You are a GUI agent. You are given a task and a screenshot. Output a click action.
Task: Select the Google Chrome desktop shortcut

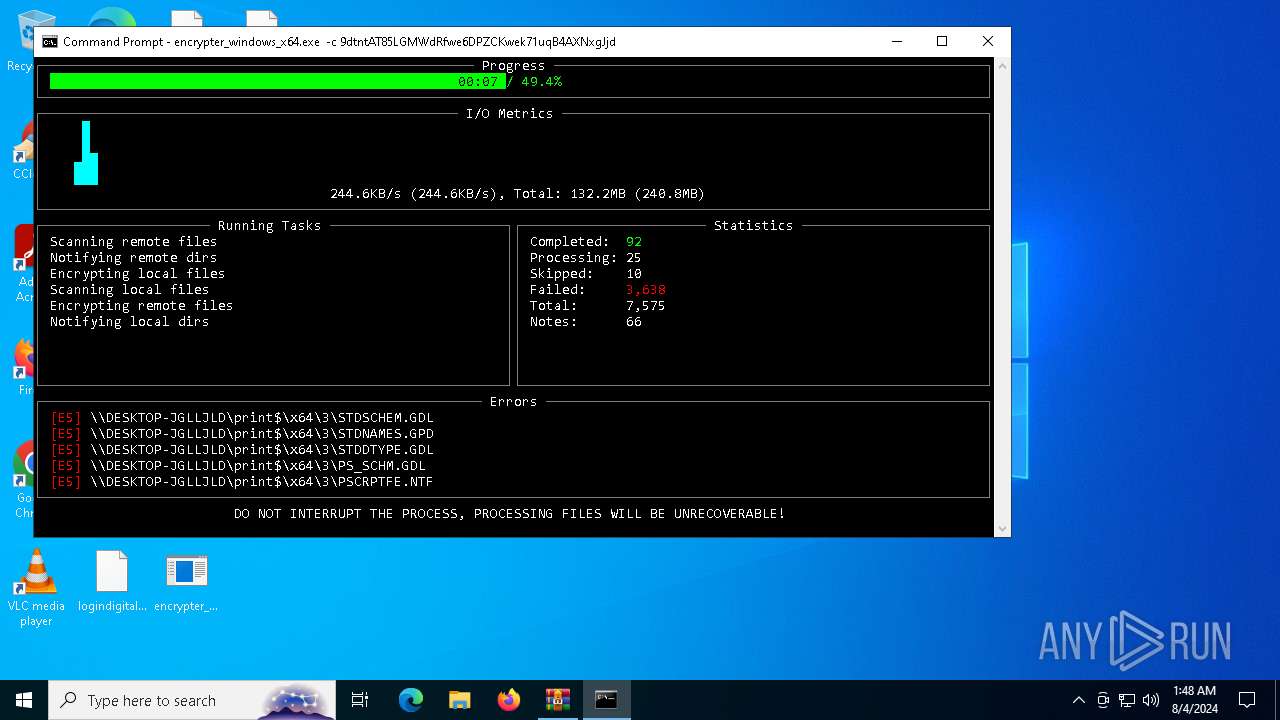22,480
